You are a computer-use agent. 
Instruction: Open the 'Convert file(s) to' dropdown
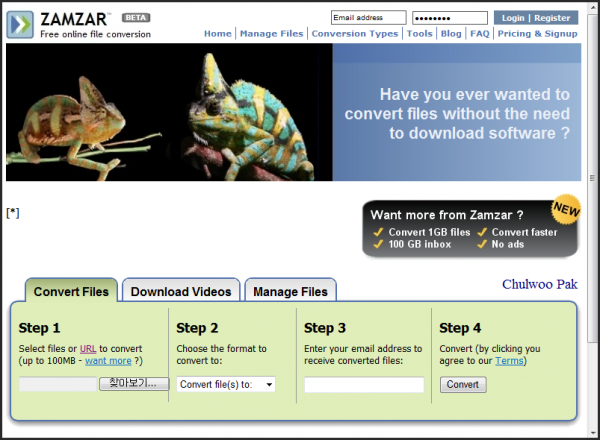(226, 384)
